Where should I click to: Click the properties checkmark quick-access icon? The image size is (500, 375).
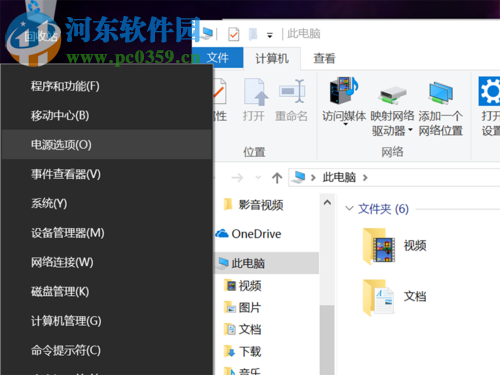(x=233, y=34)
